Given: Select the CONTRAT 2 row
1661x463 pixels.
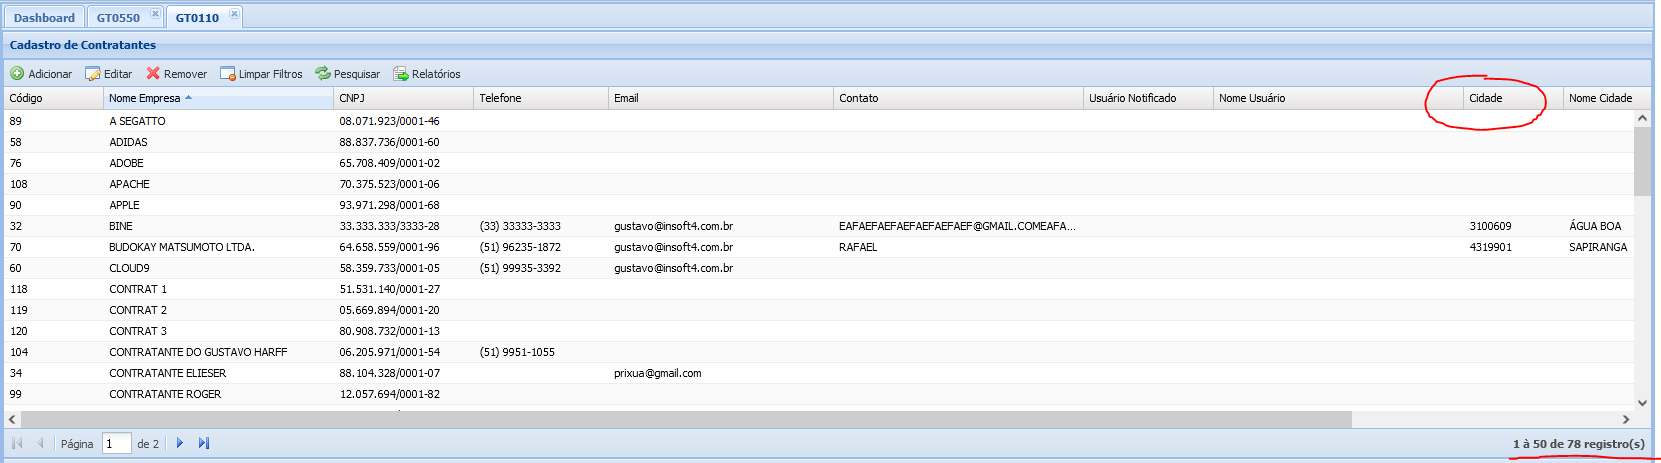Looking at the screenshot, I should [x=819, y=310].
